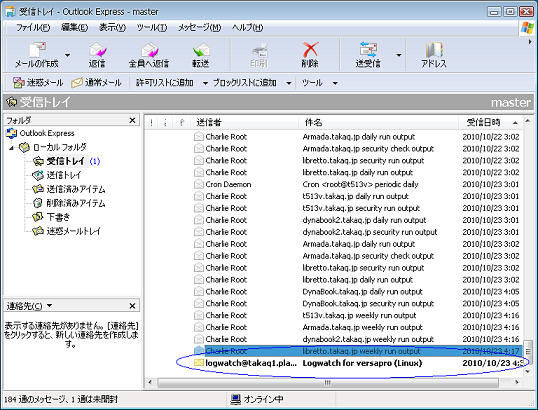The width and height of the screenshot is (538, 410).
Task: Click the flag column header
Action: (x=182, y=122)
